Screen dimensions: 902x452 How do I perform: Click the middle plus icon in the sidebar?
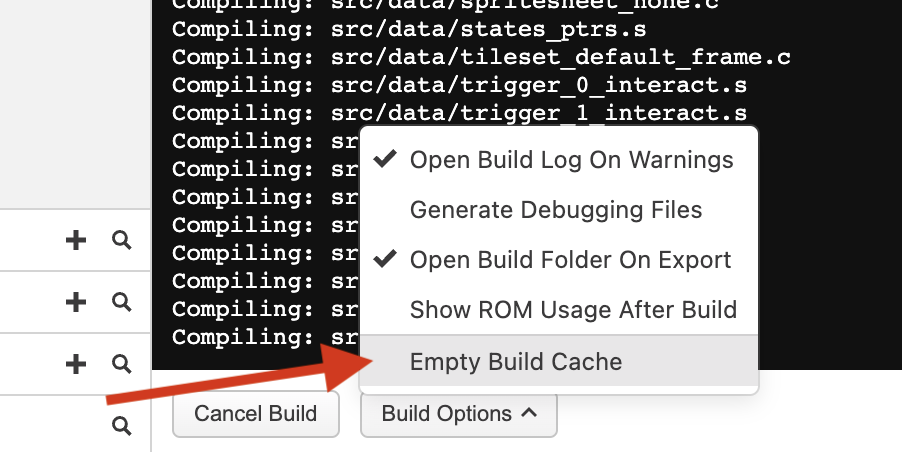75,301
